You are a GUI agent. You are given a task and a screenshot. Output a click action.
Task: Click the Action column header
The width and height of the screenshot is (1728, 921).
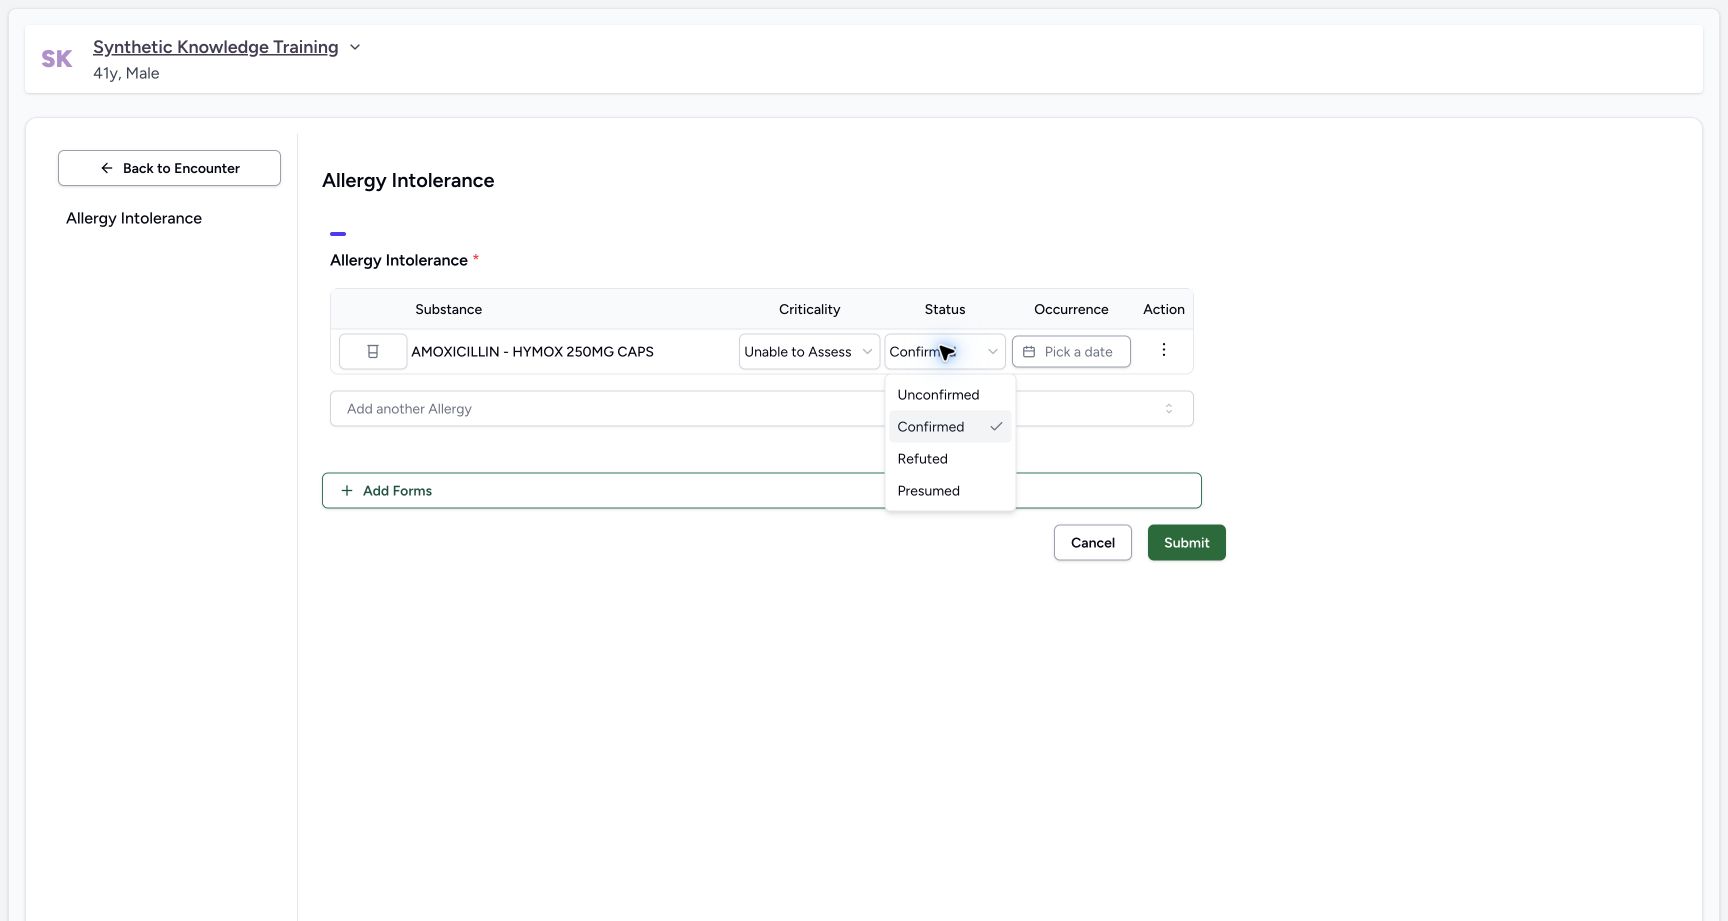pyautogui.click(x=1164, y=310)
